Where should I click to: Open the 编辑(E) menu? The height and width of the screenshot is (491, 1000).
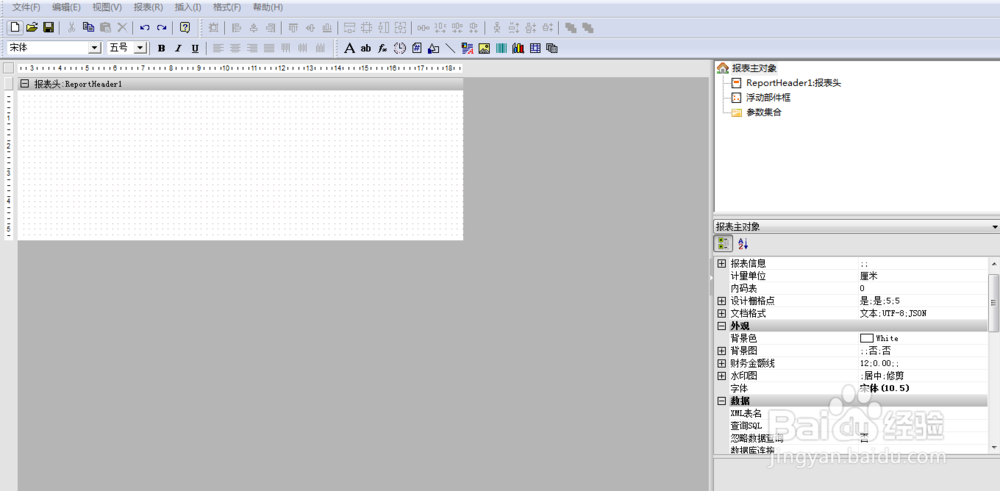click(x=66, y=8)
